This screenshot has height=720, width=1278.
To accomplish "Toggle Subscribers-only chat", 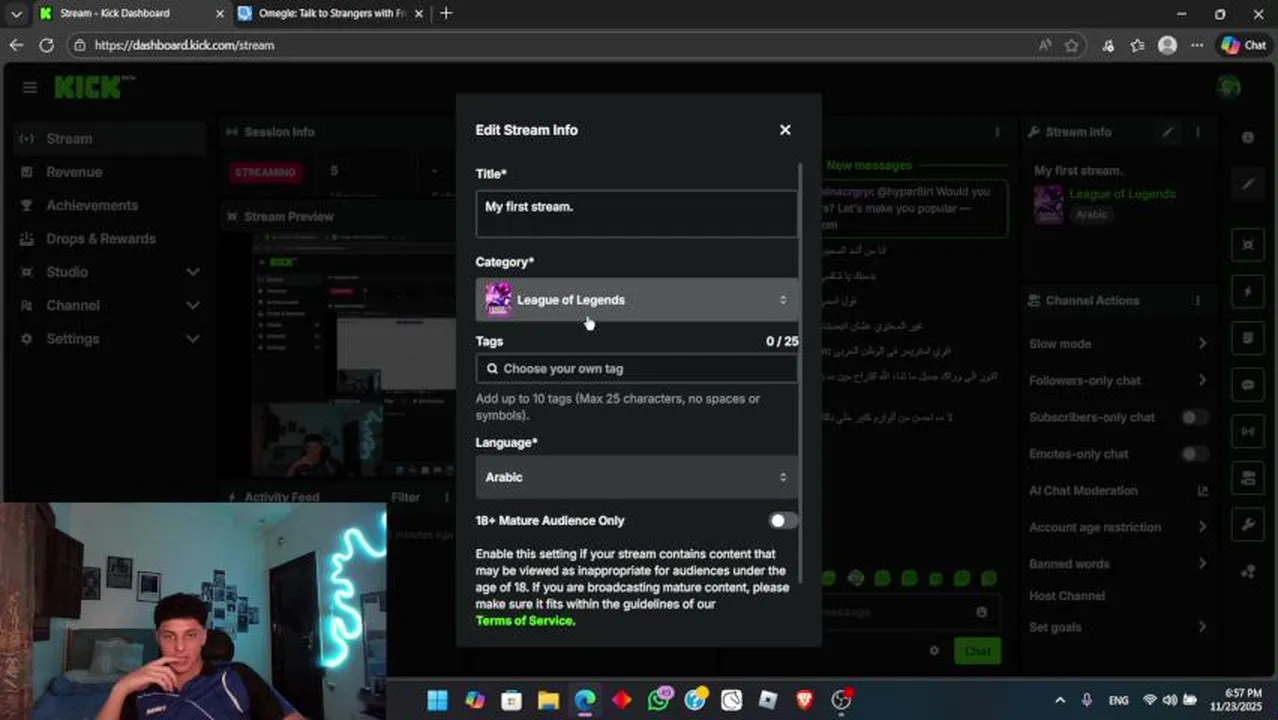I will point(1194,417).
